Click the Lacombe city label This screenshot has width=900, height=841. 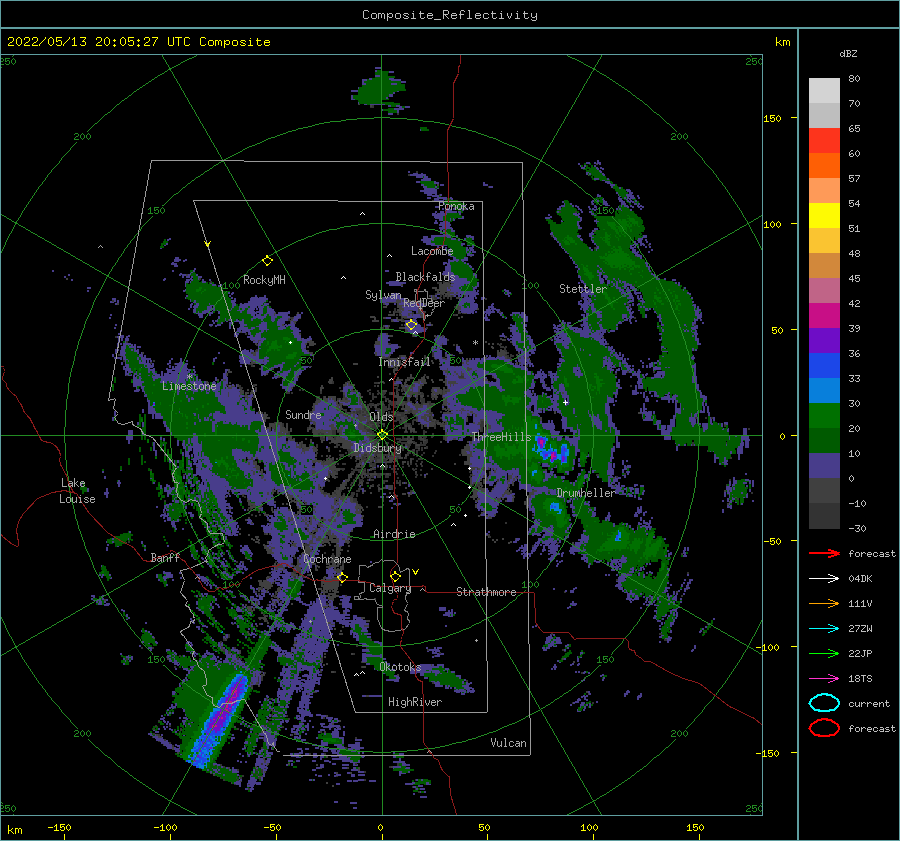pos(432,251)
